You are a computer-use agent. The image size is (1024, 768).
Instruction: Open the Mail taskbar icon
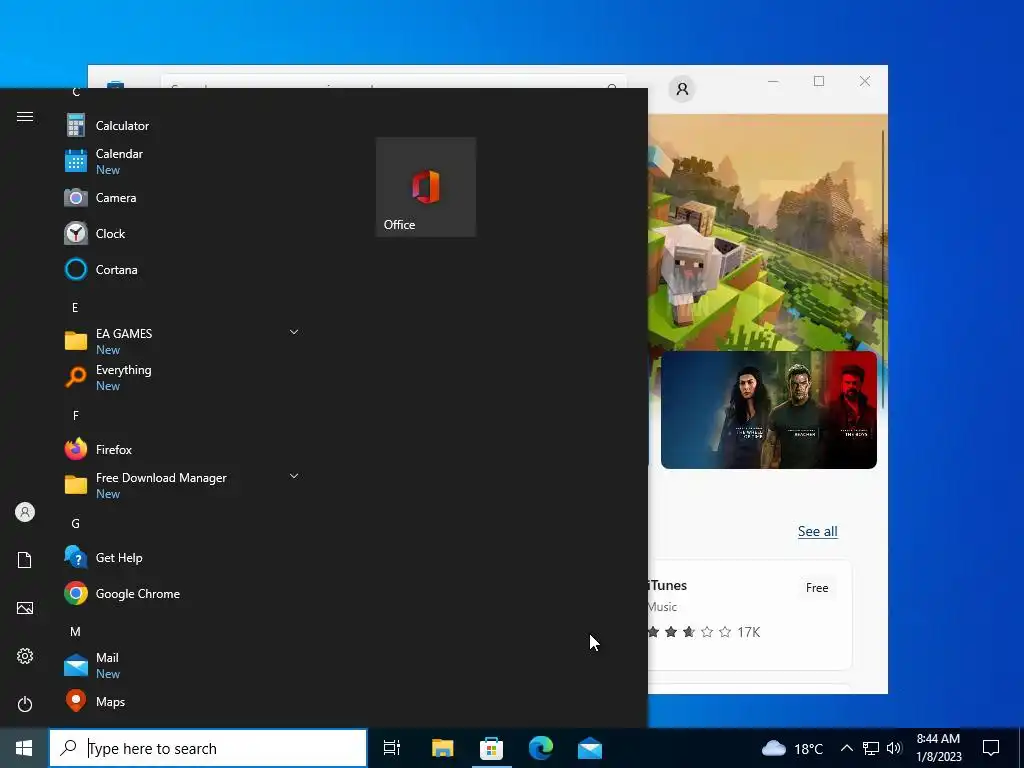(x=590, y=748)
